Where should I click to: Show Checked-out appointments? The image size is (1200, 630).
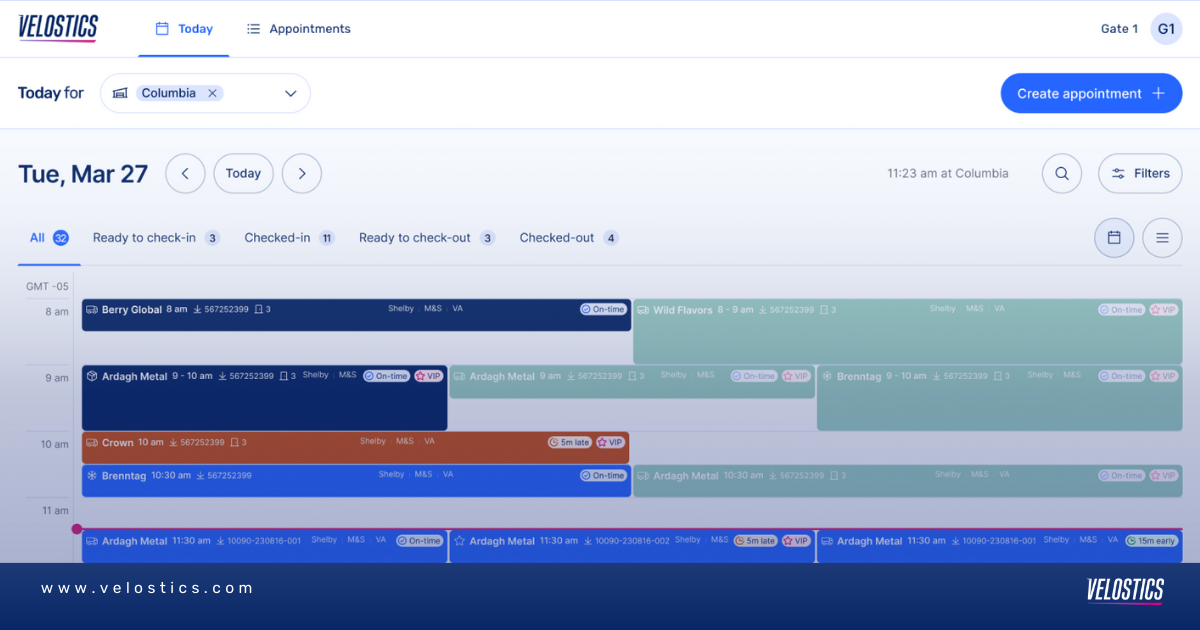coord(569,238)
